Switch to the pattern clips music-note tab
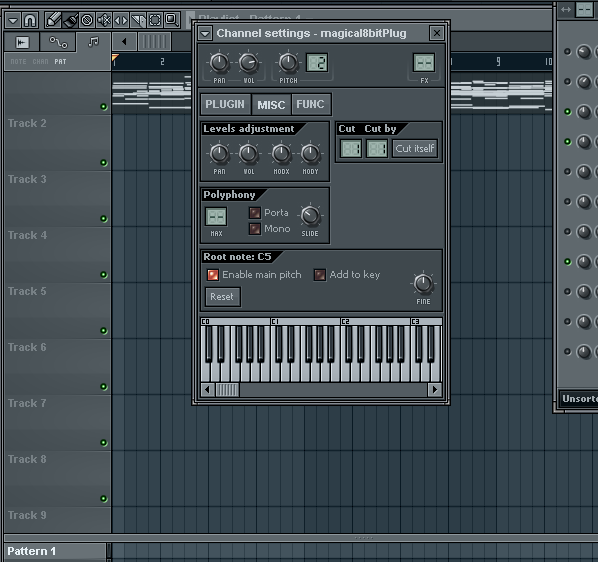 (x=93, y=42)
